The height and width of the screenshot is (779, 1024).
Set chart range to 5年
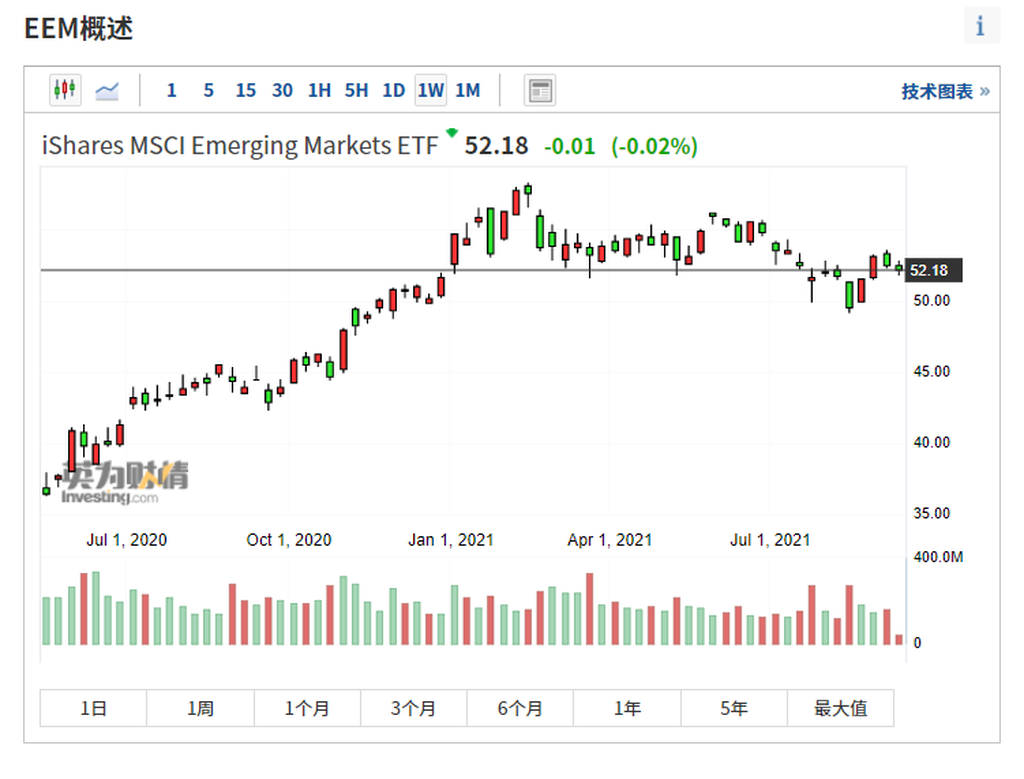coord(734,708)
